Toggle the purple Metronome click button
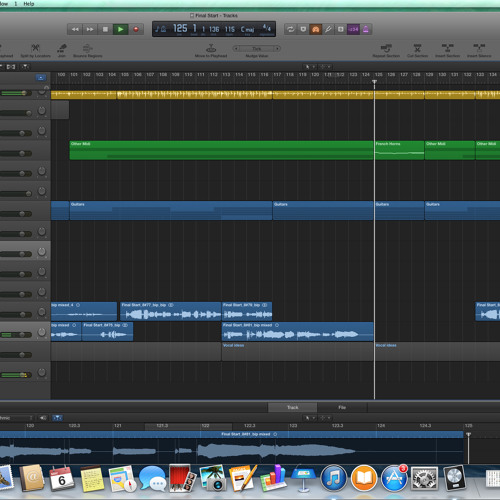Screen dimensions: 500x500 click(x=366, y=29)
